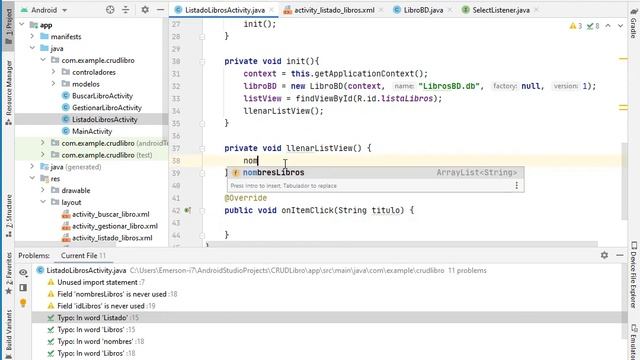640x360 pixels.
Task: Fold the init() method at line 30
Action: (202, 62)
